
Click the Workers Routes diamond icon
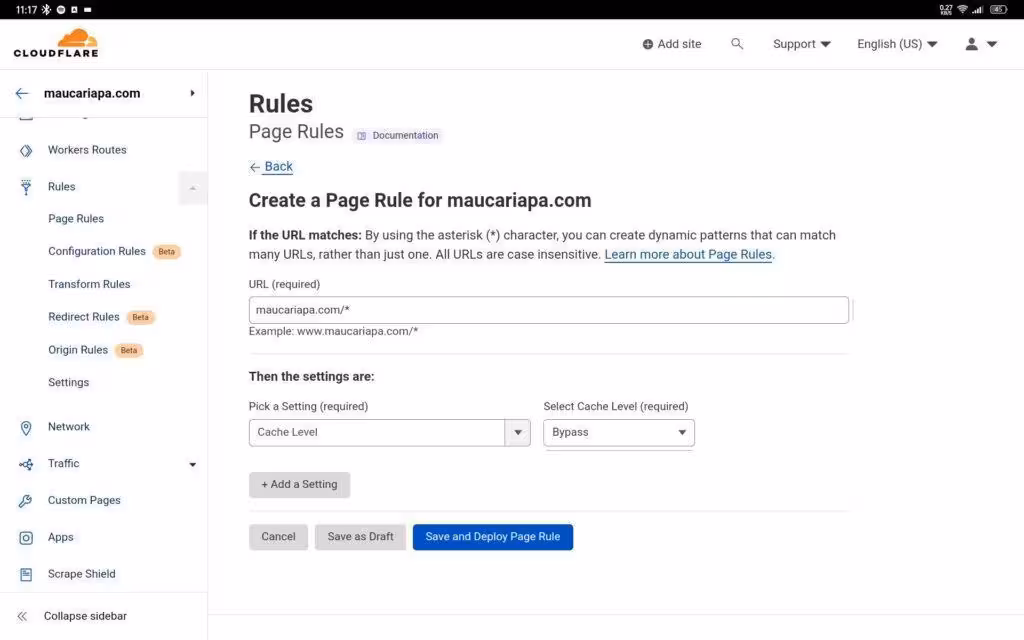25,150
